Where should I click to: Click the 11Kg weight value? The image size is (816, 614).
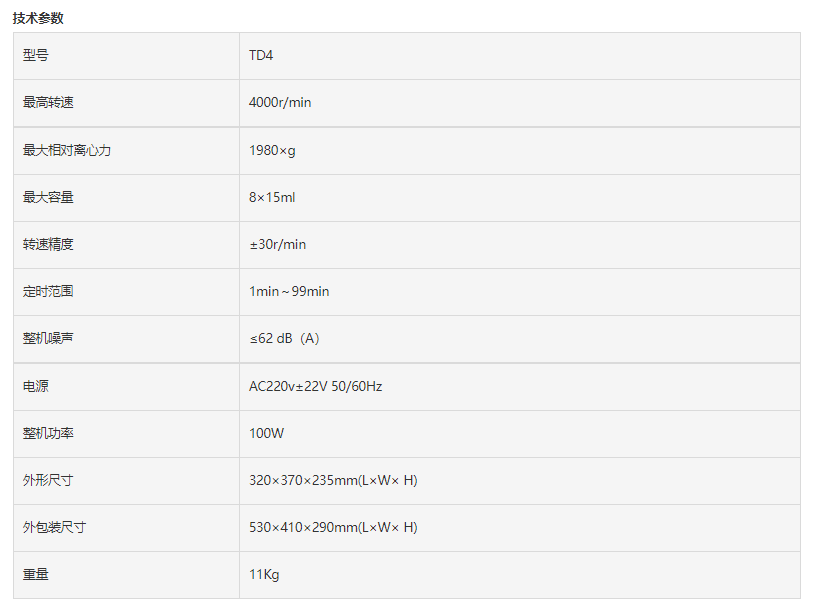coord(264,574)
